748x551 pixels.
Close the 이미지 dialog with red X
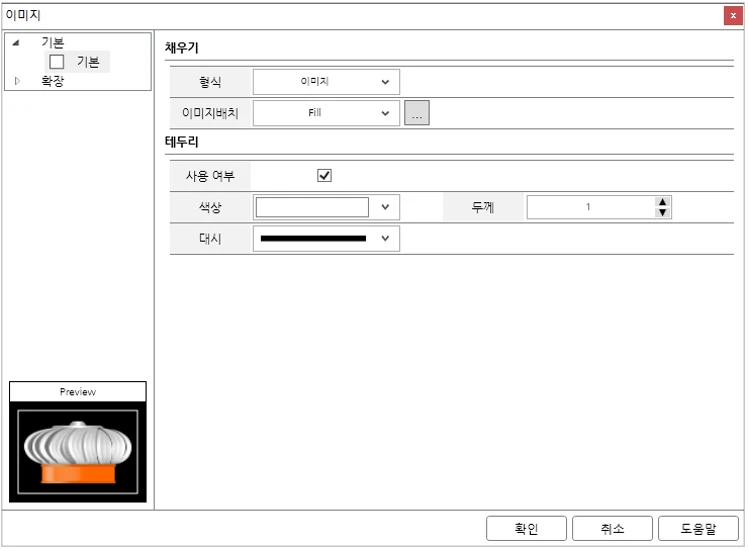pos(733,16)
